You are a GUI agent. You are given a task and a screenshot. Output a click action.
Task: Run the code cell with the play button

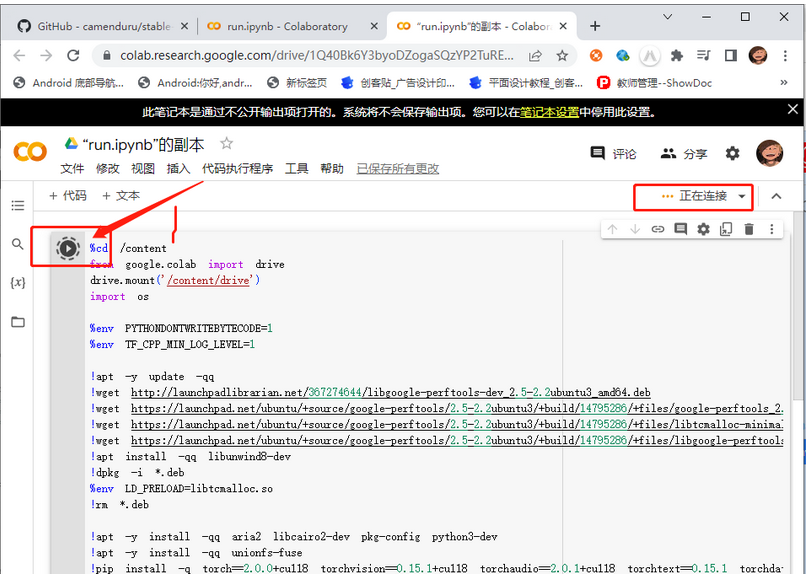tap(67, 249)
